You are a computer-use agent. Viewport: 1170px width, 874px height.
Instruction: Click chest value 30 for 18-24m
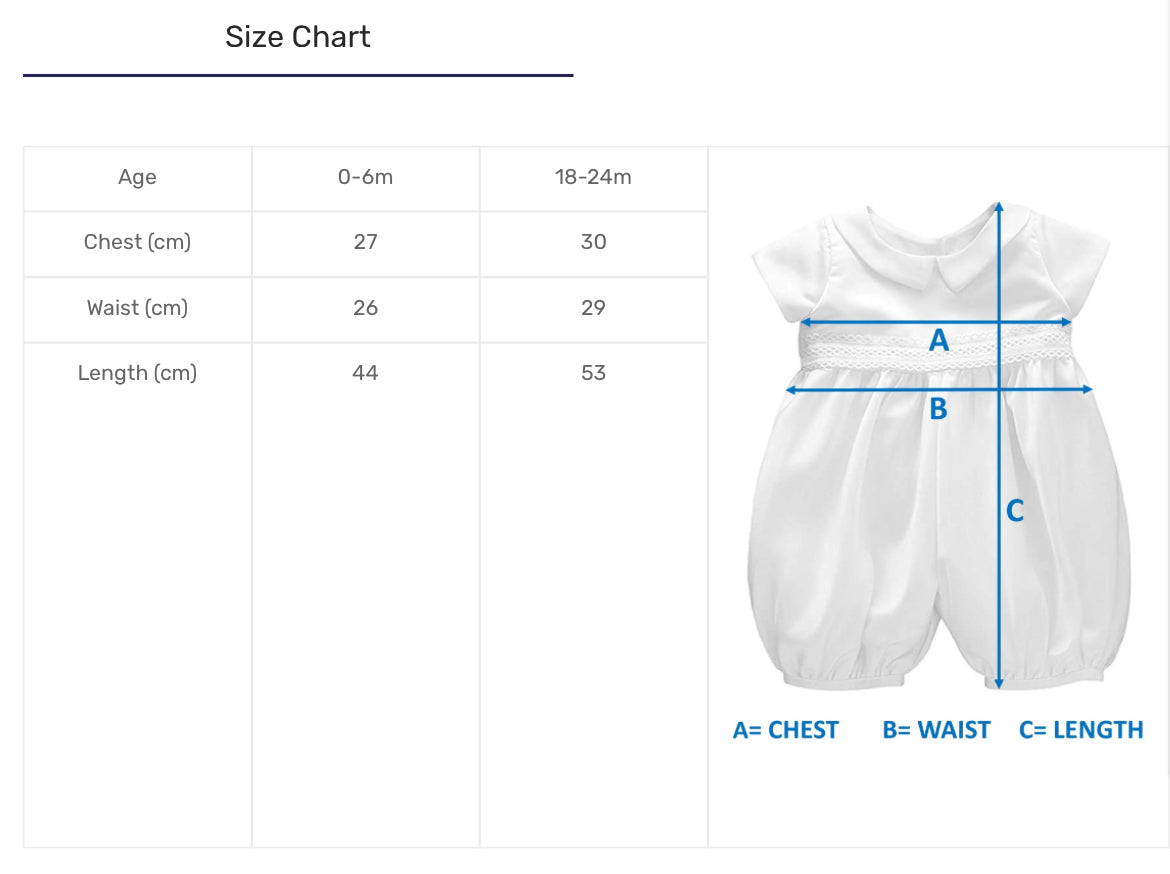(593, 242)
